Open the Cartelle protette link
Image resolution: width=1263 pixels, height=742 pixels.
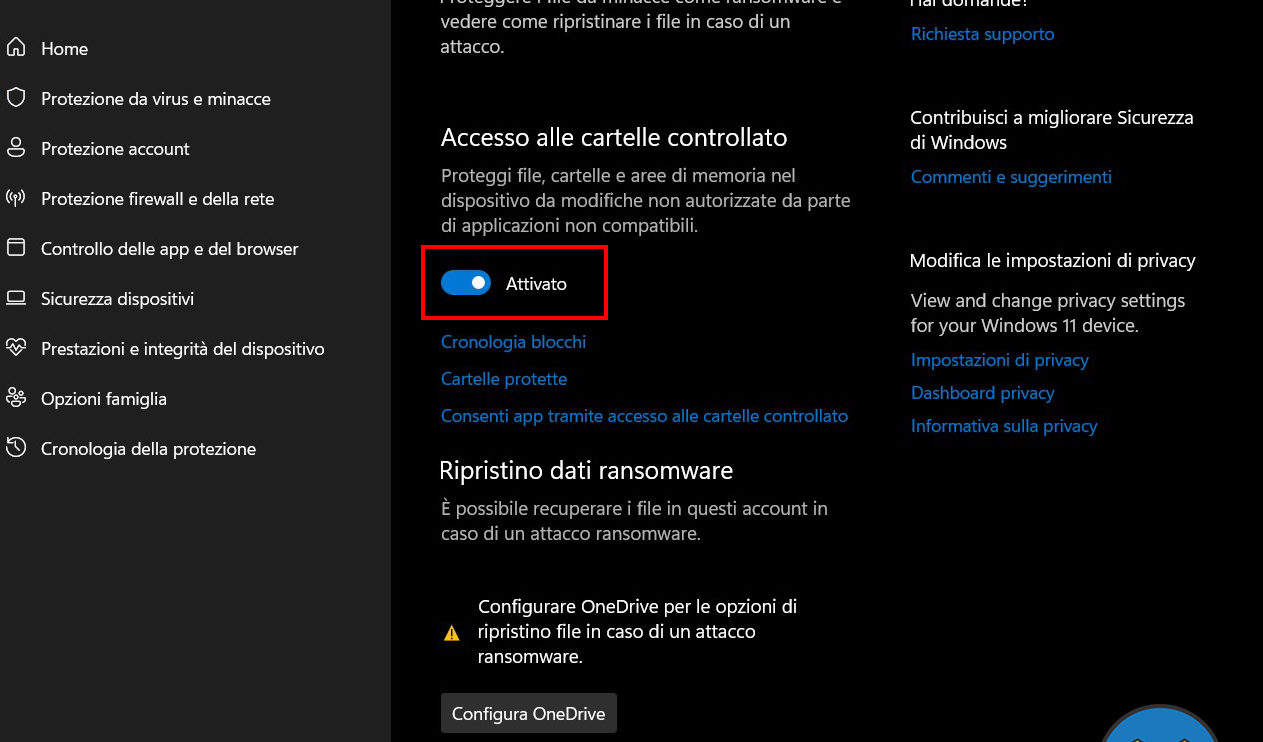click(504, 379)
